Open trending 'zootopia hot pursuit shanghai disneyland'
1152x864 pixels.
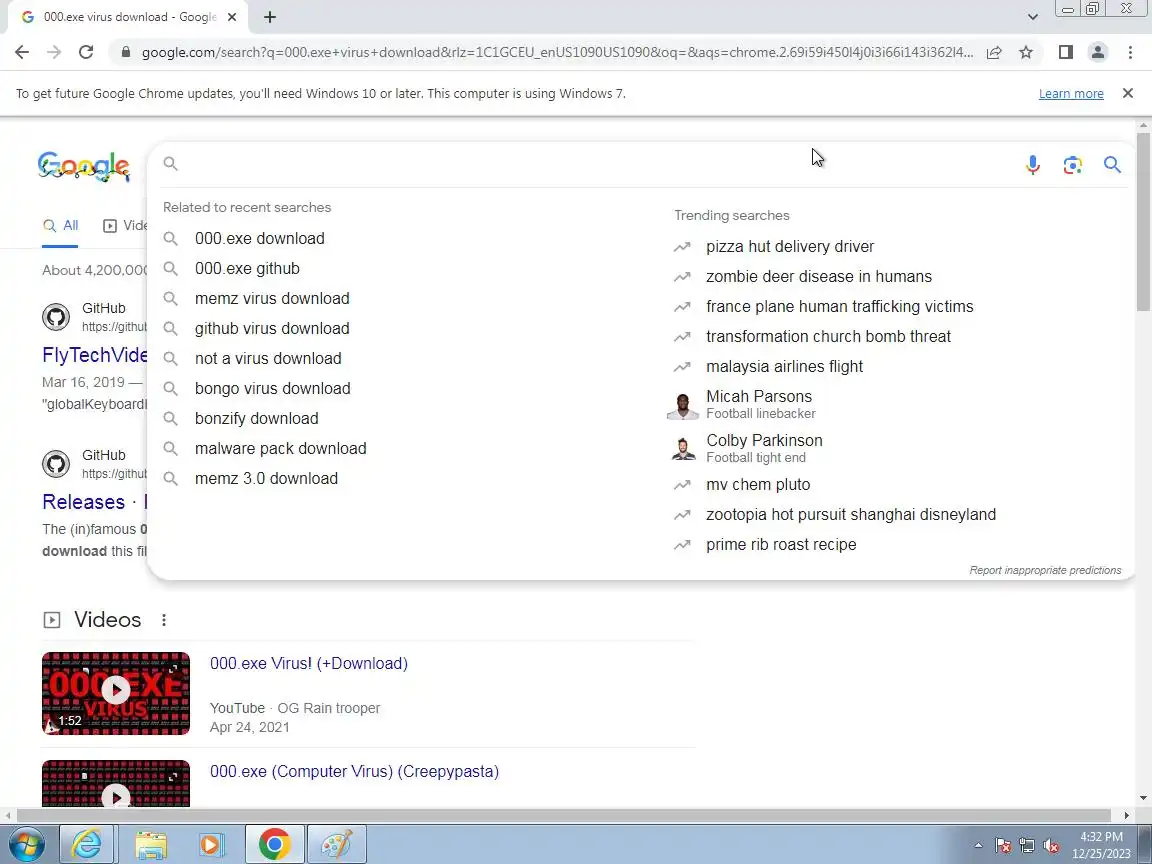click(x=851, y=515)
